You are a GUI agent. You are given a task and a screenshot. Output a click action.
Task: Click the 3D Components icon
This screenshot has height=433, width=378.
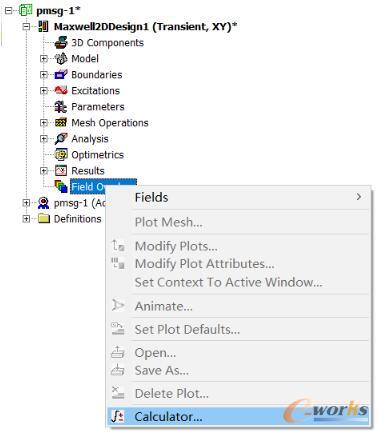[61, 43]
